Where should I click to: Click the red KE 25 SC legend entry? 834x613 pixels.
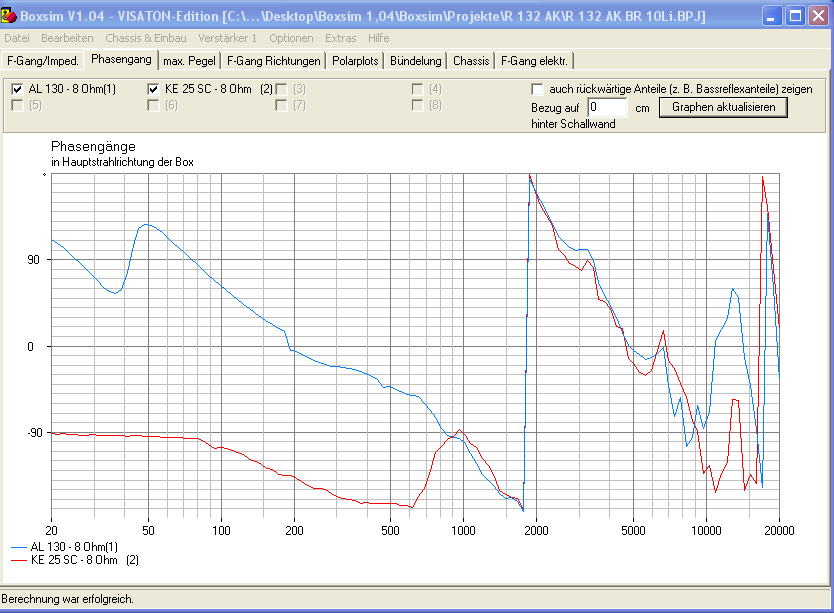76,560
